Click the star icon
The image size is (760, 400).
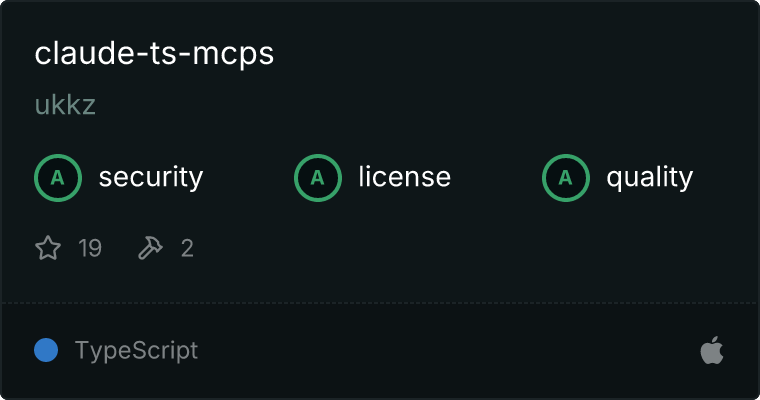point(48,248)
